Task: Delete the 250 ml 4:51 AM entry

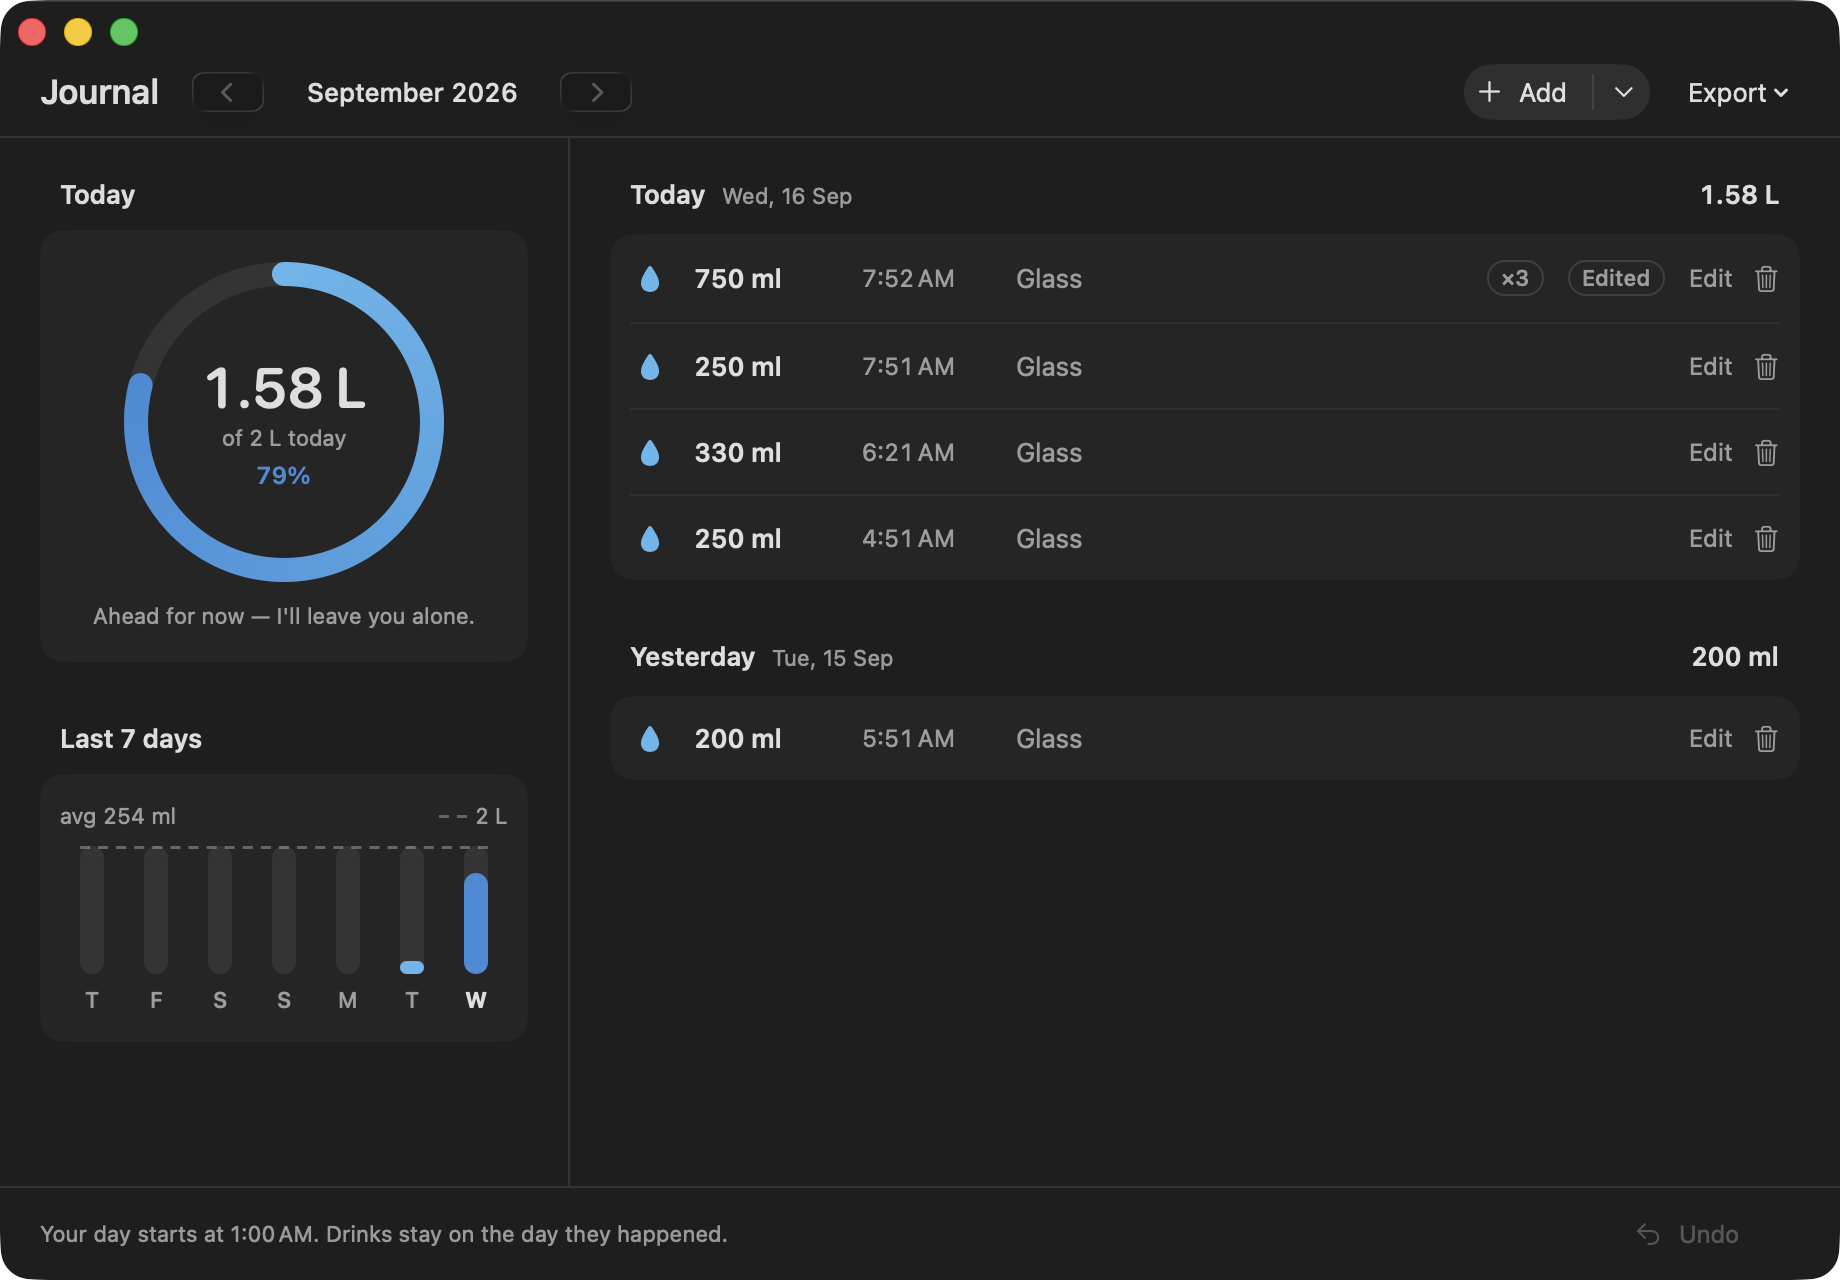Action: pyautogui.click(x=1766, y=539)
